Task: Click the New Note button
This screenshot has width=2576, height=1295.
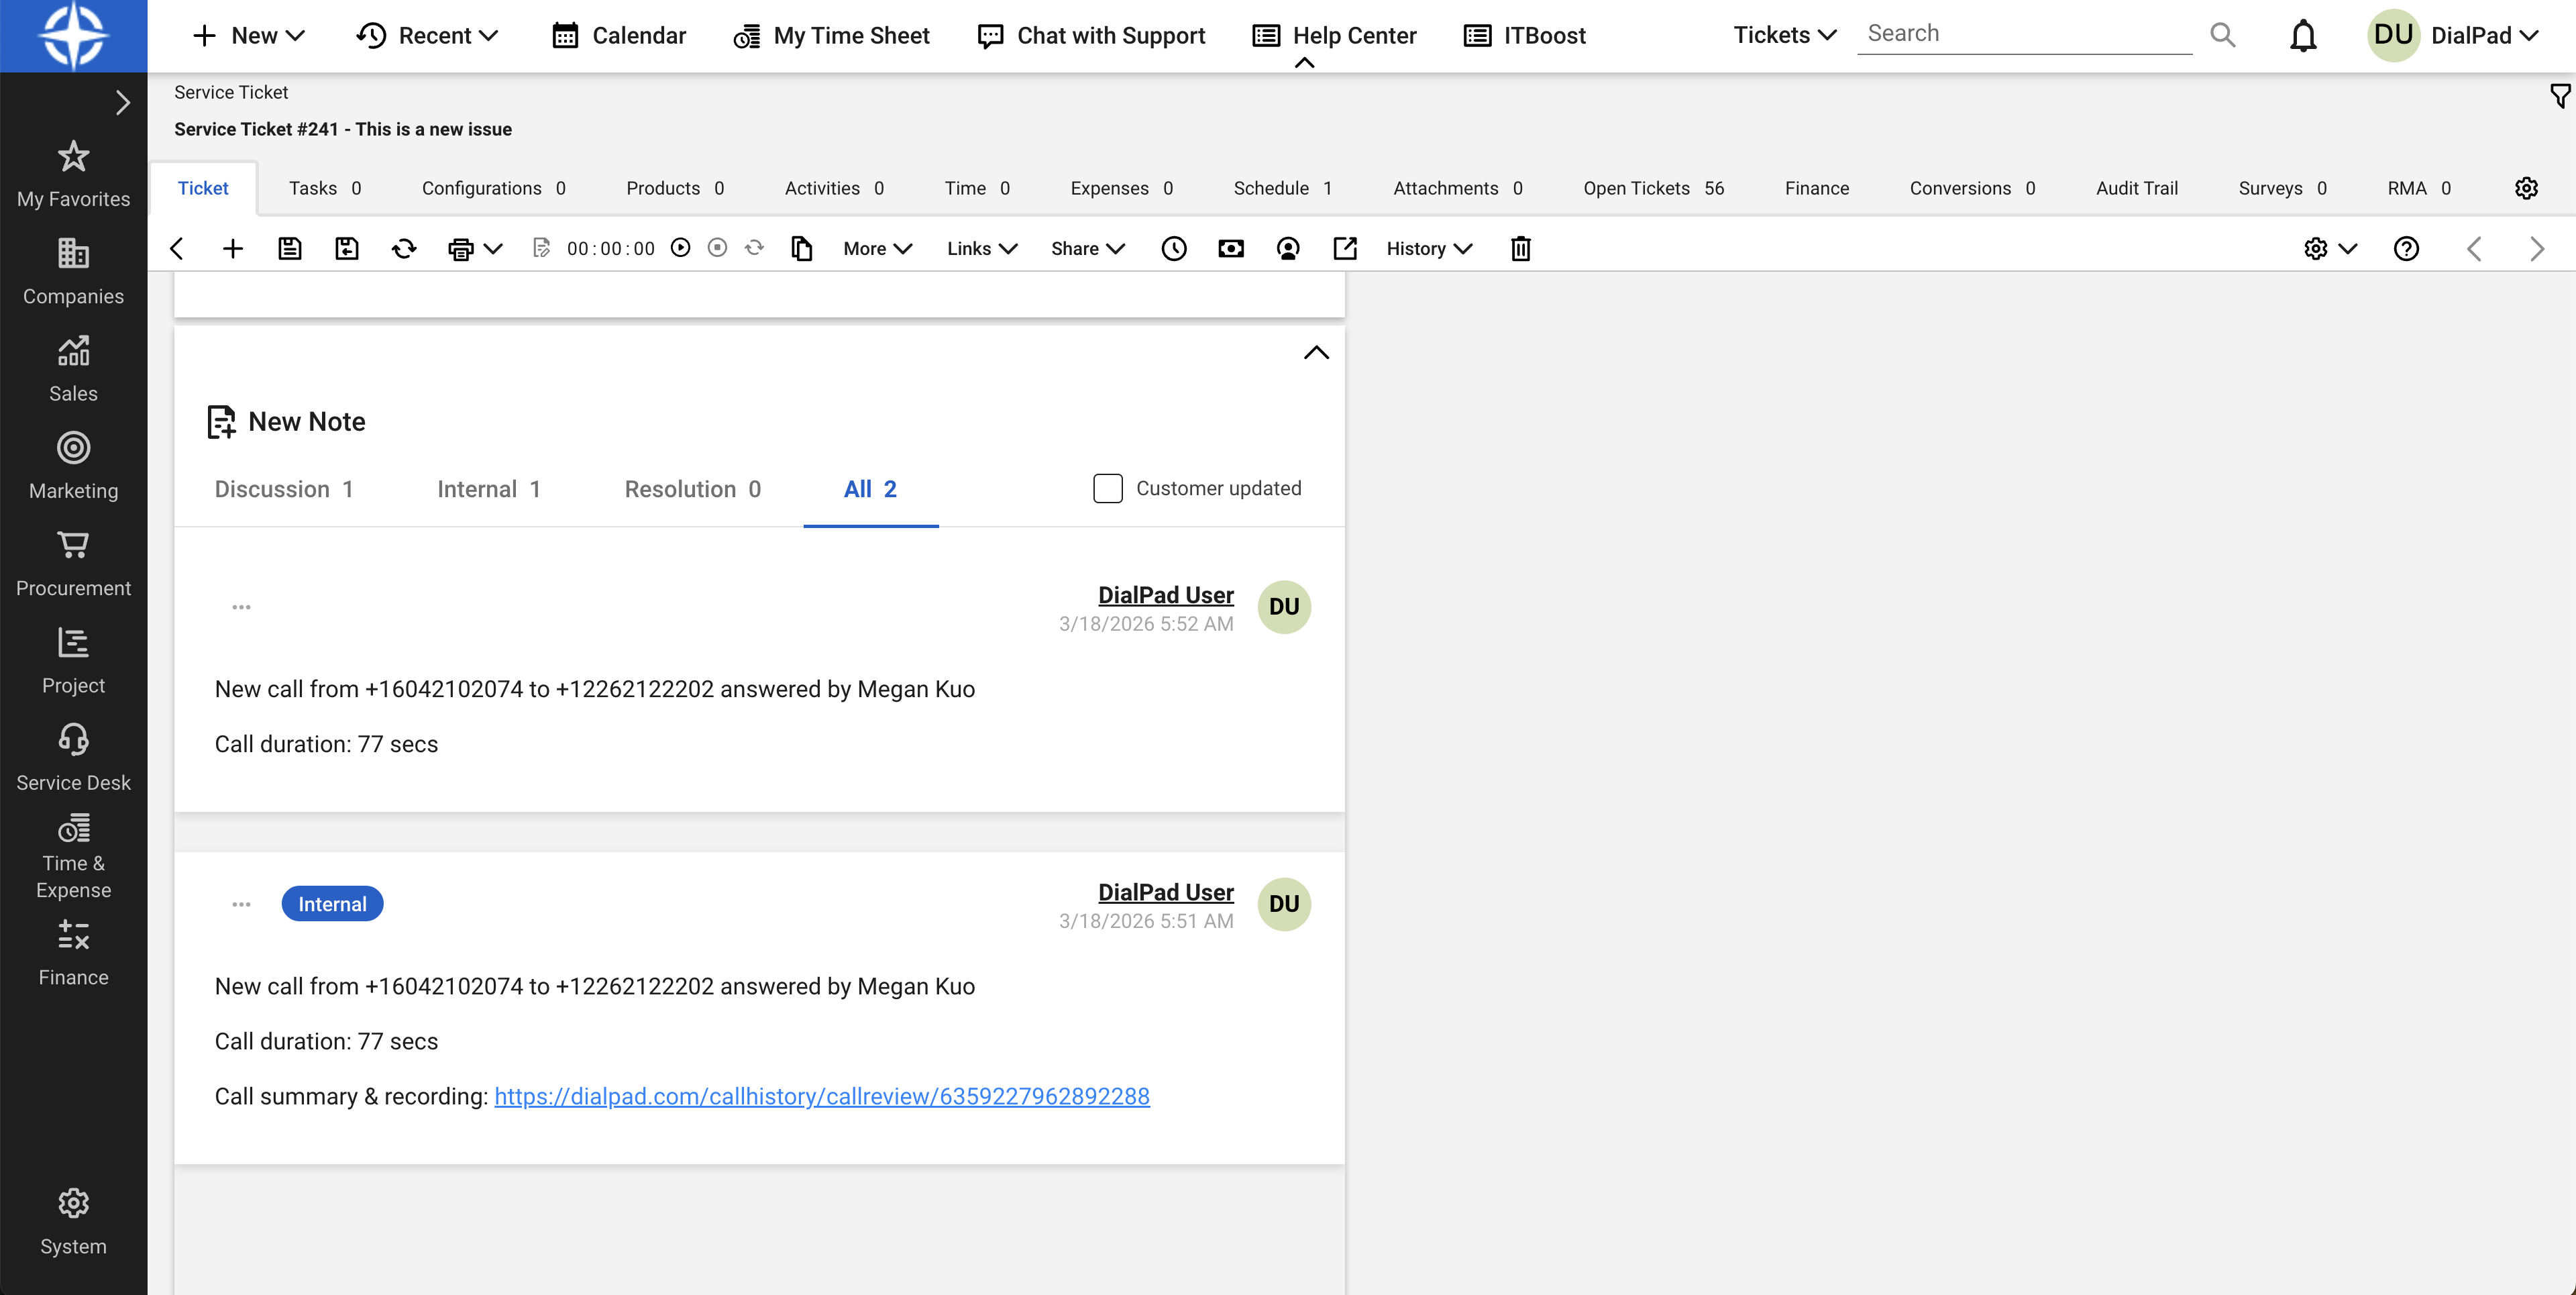Action: (x=286, y=421)
